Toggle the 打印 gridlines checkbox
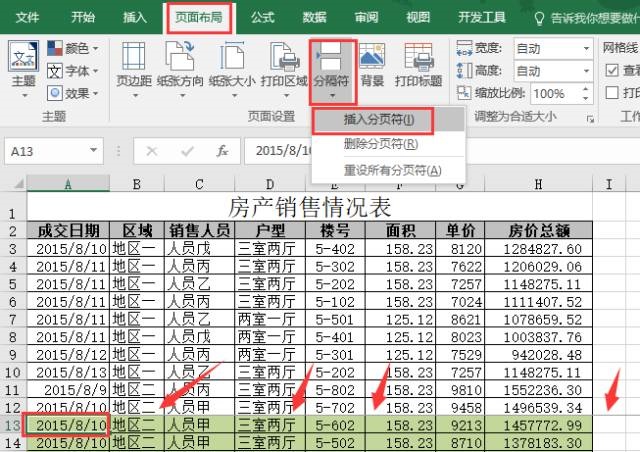This screenshot has height=452, width=640. [x=612, y=93]
